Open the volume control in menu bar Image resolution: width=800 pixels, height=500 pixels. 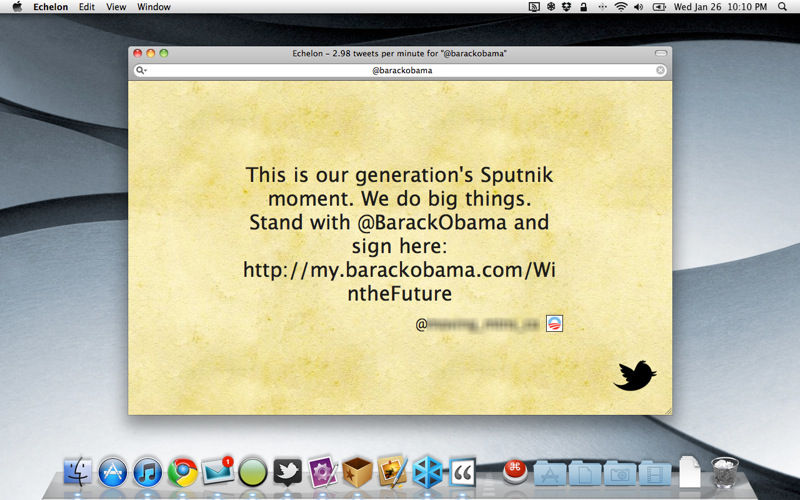click(x=639, y=7)
